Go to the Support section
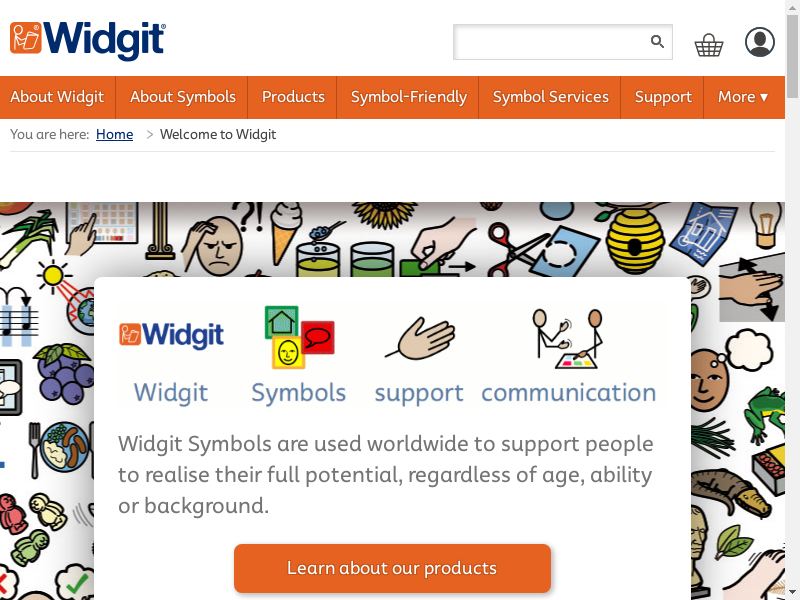 click(662, 97)
